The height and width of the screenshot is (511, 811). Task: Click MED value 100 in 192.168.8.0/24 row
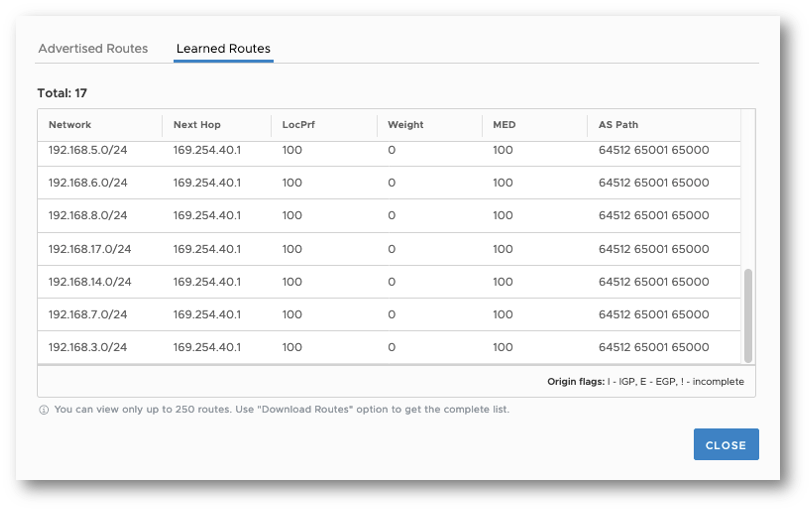(x=503, y=215)
